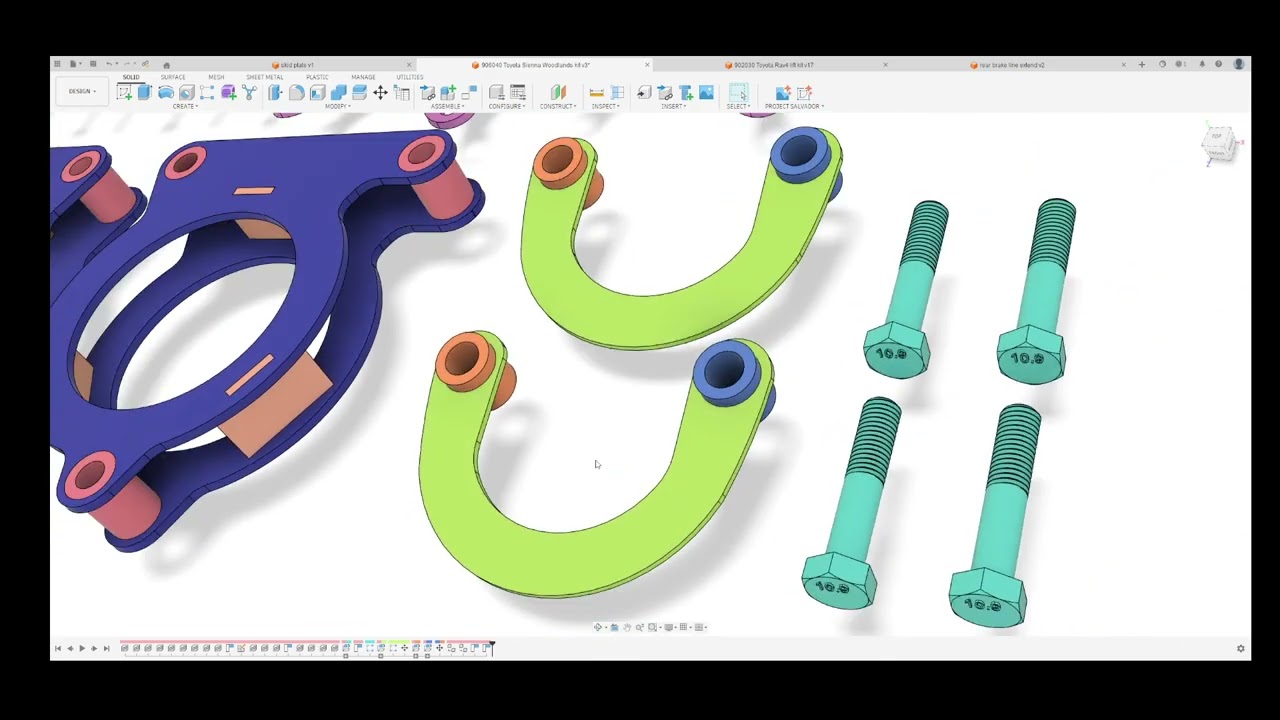Switch to the Surface ribbon tab
1280x720 pixels.
click(173, 77)
